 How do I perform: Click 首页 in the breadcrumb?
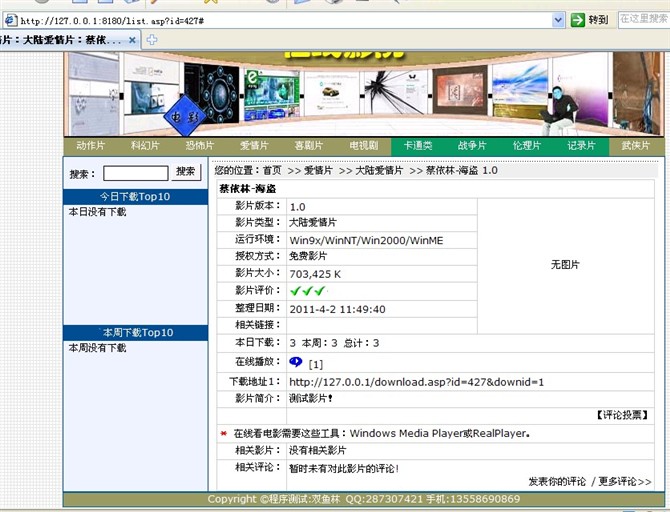[272, 171]
